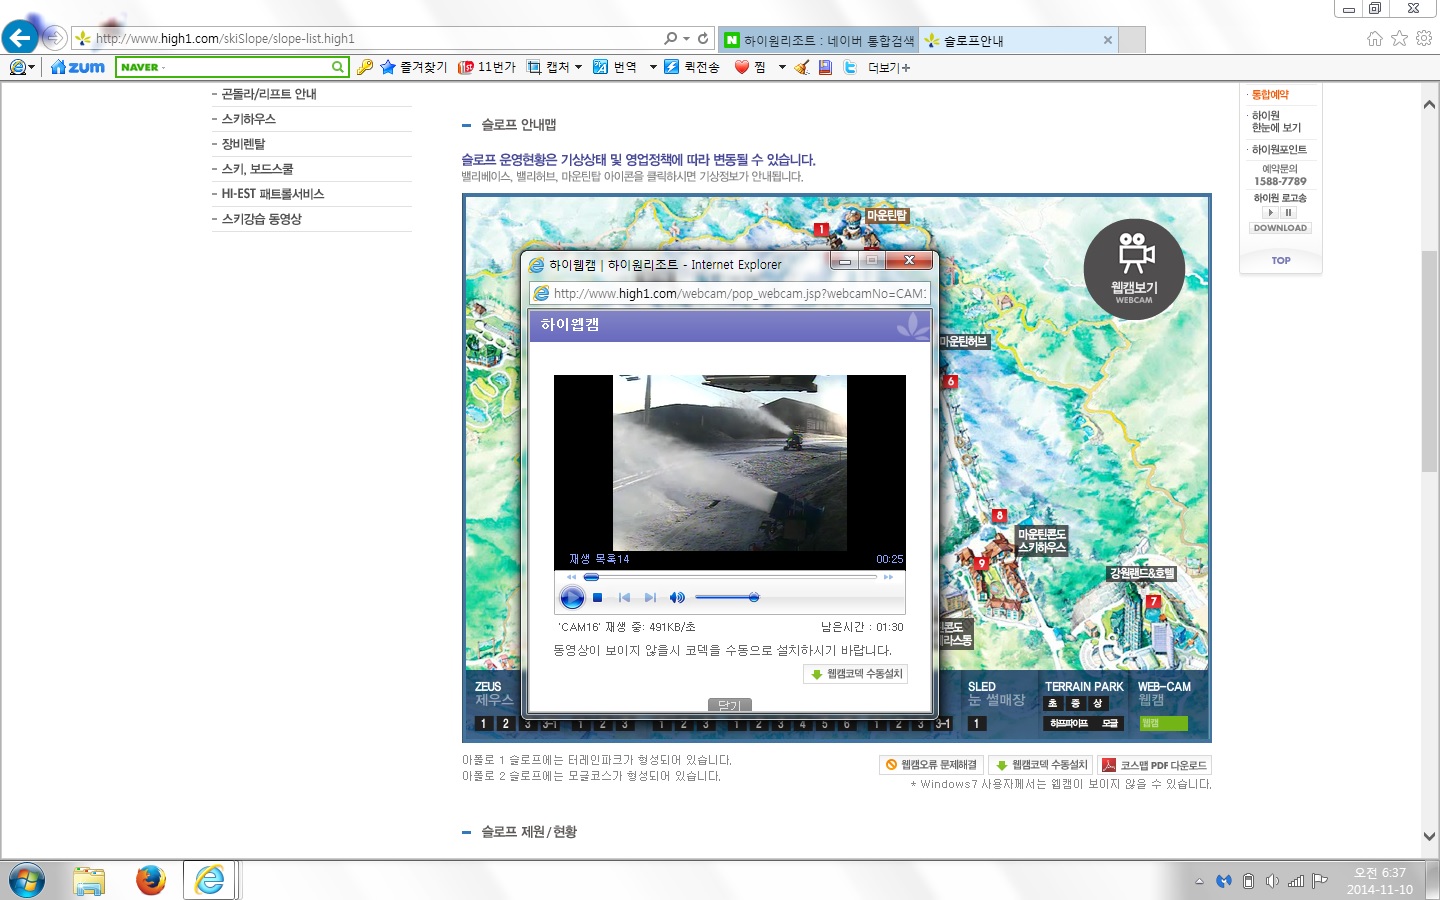This screenshot has width=1440, height=900.
Task: Open 장비렌탈 in the side menu
Action: [x=243, y=144]
